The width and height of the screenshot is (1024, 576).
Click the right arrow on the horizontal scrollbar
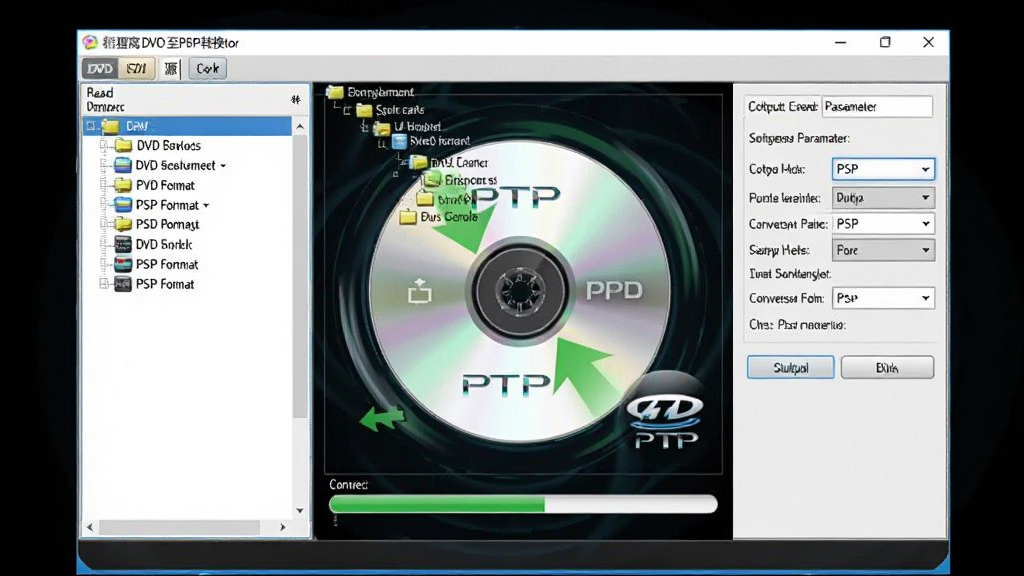coord(283,527)
